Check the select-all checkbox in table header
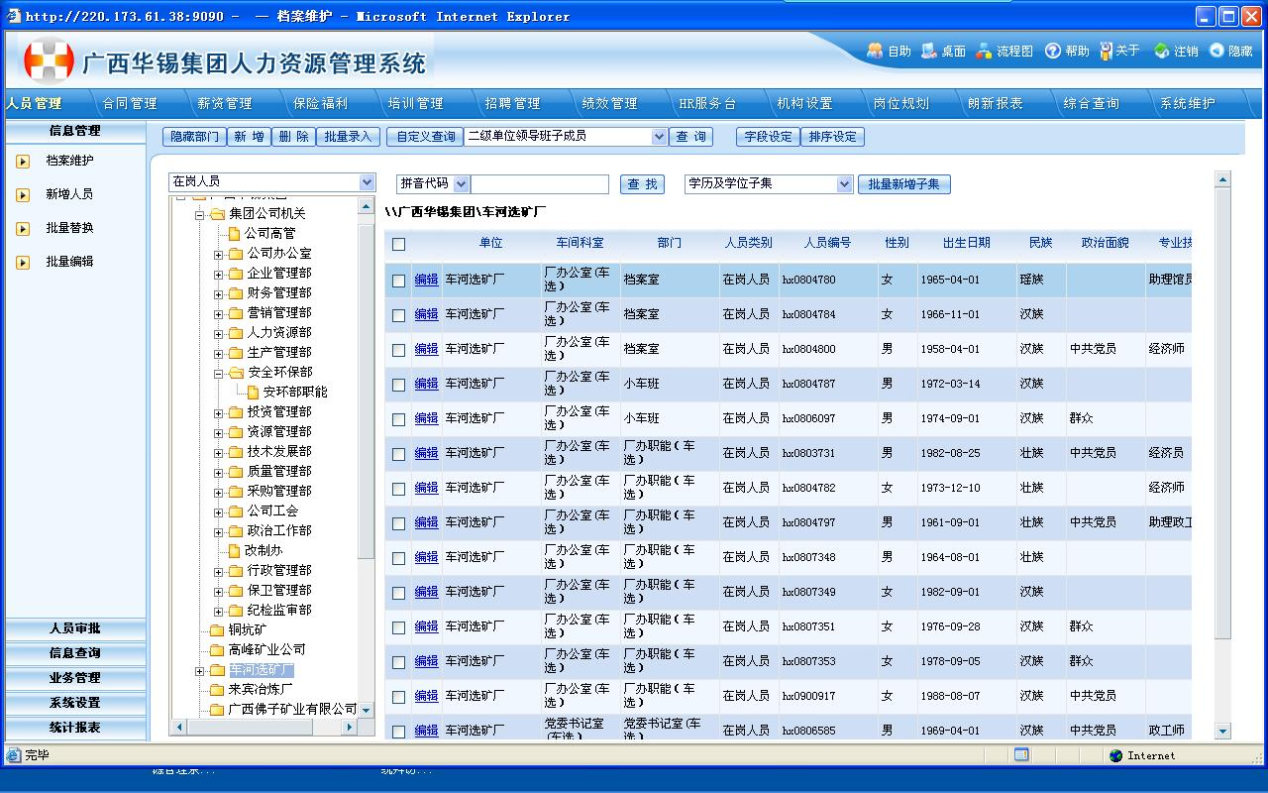 399,244
